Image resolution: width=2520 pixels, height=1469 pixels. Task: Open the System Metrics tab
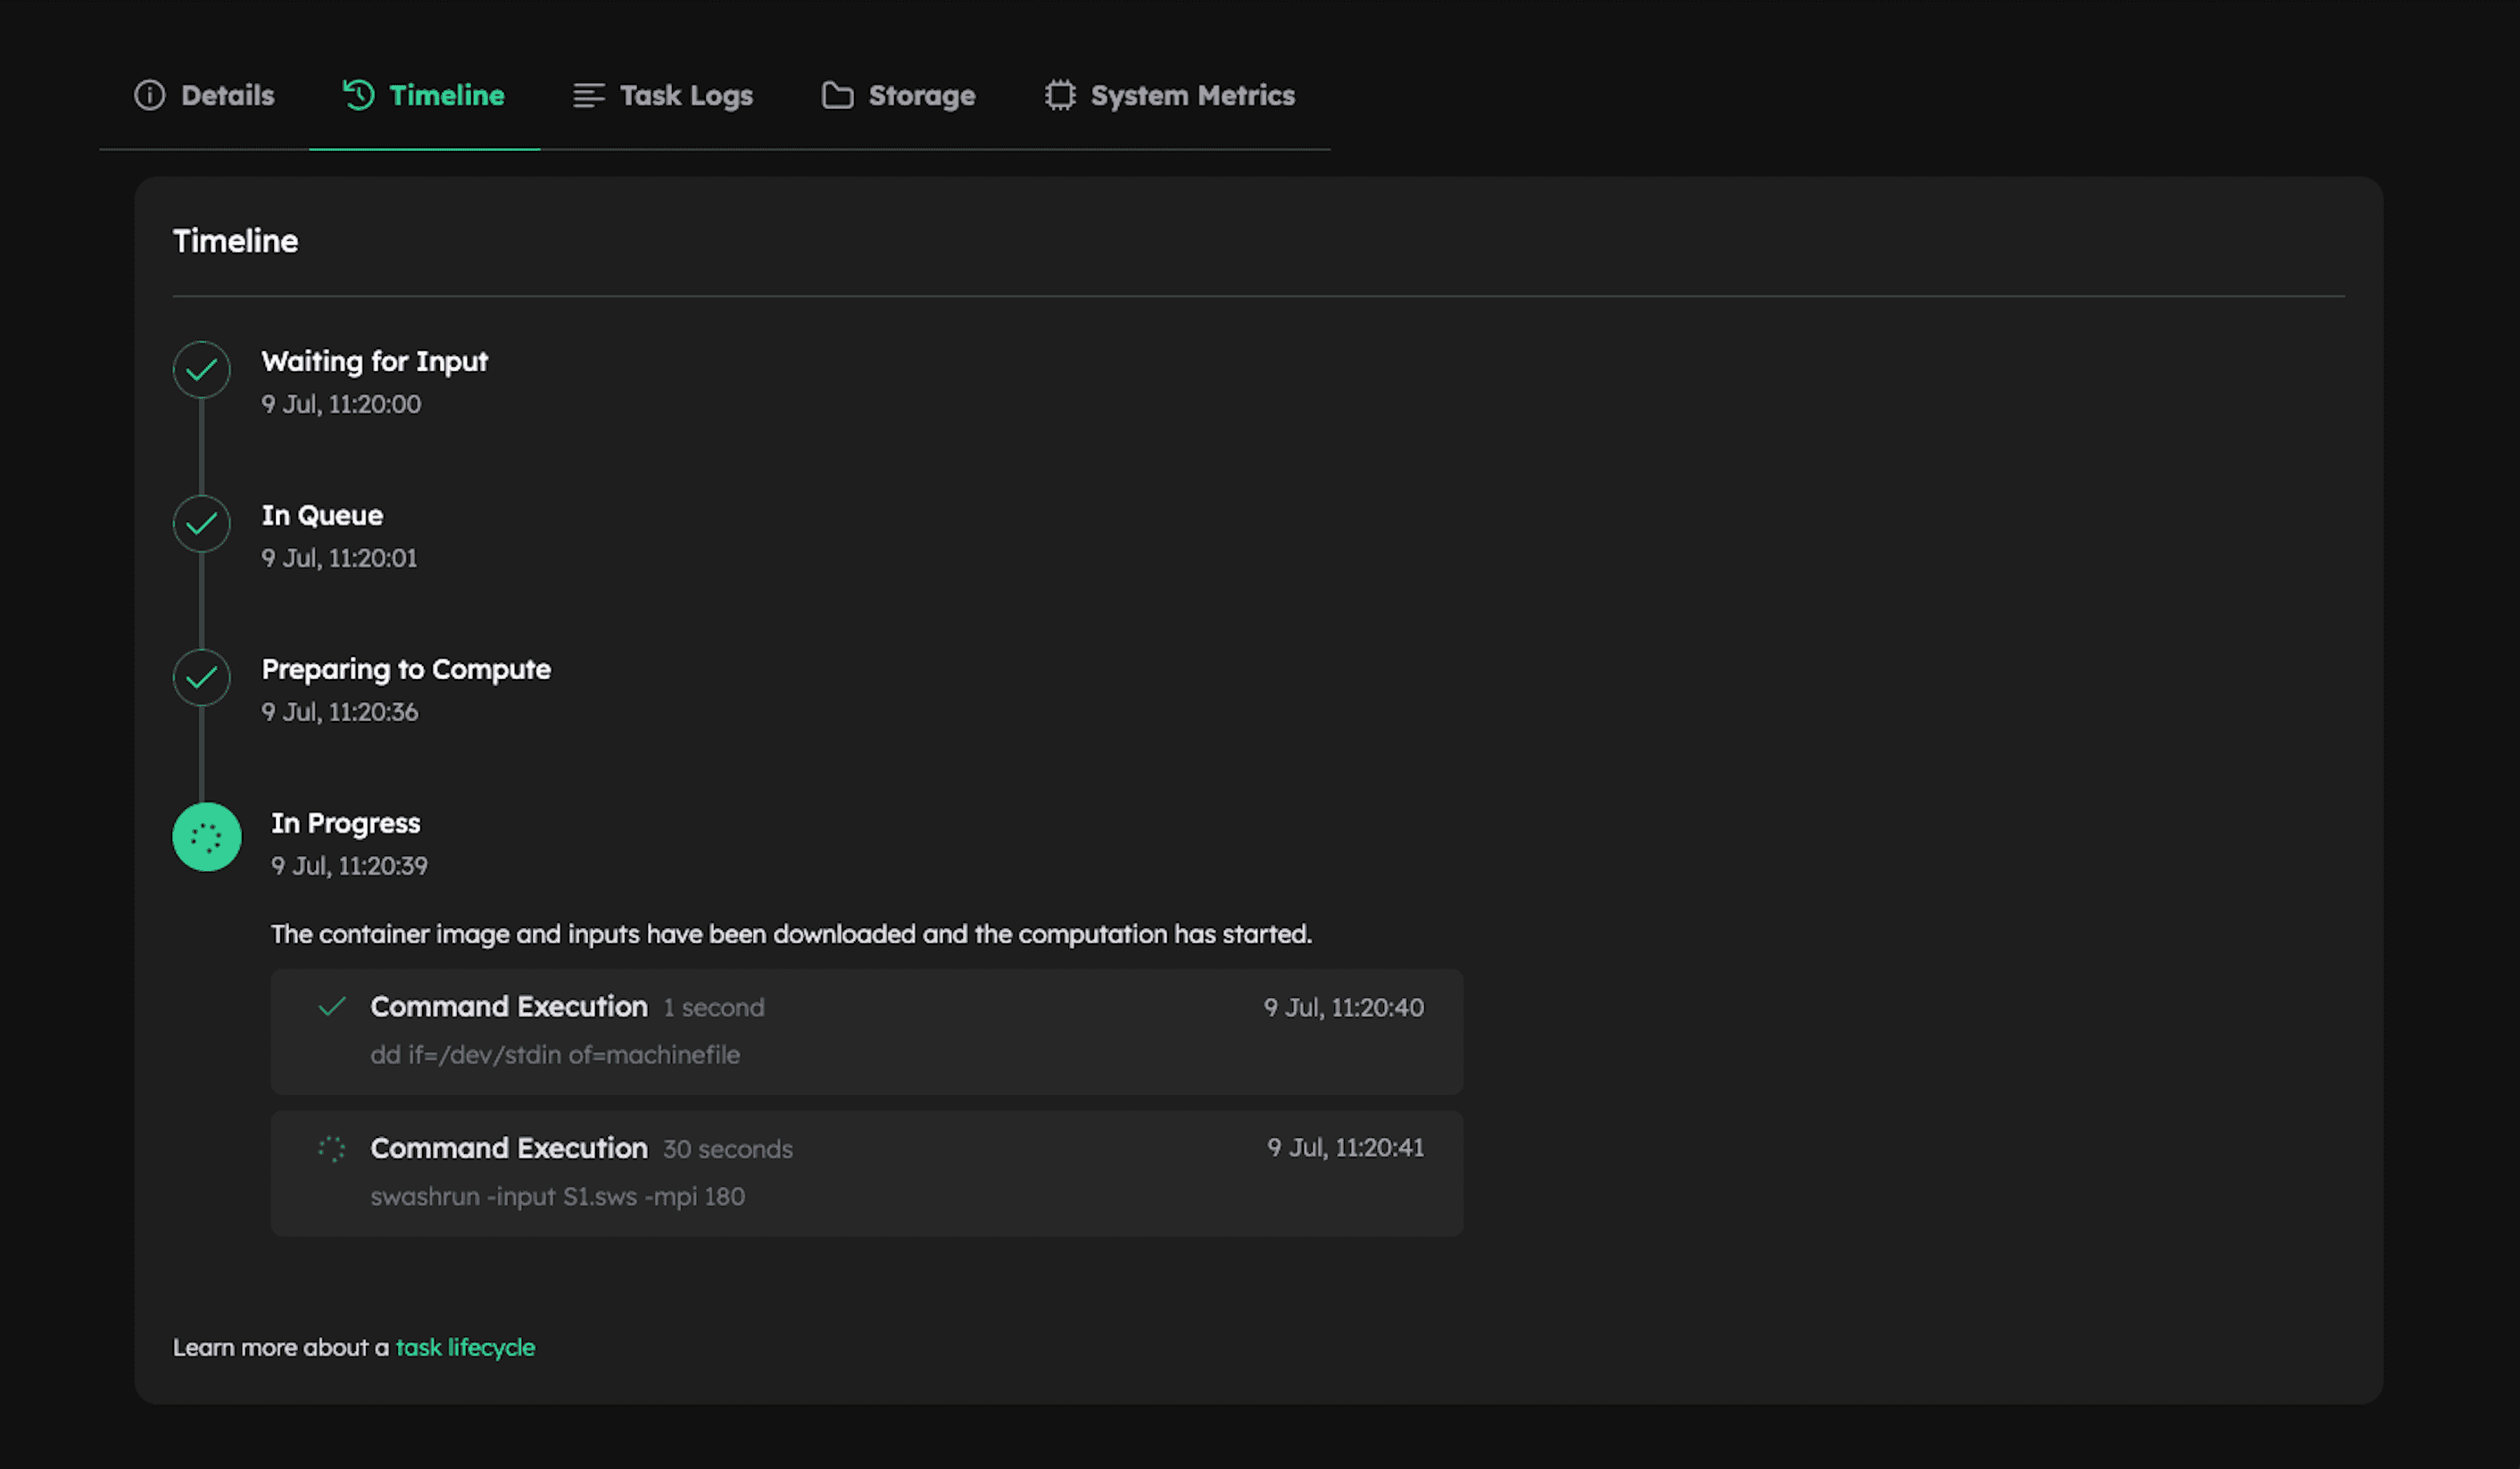[1192, 95]
